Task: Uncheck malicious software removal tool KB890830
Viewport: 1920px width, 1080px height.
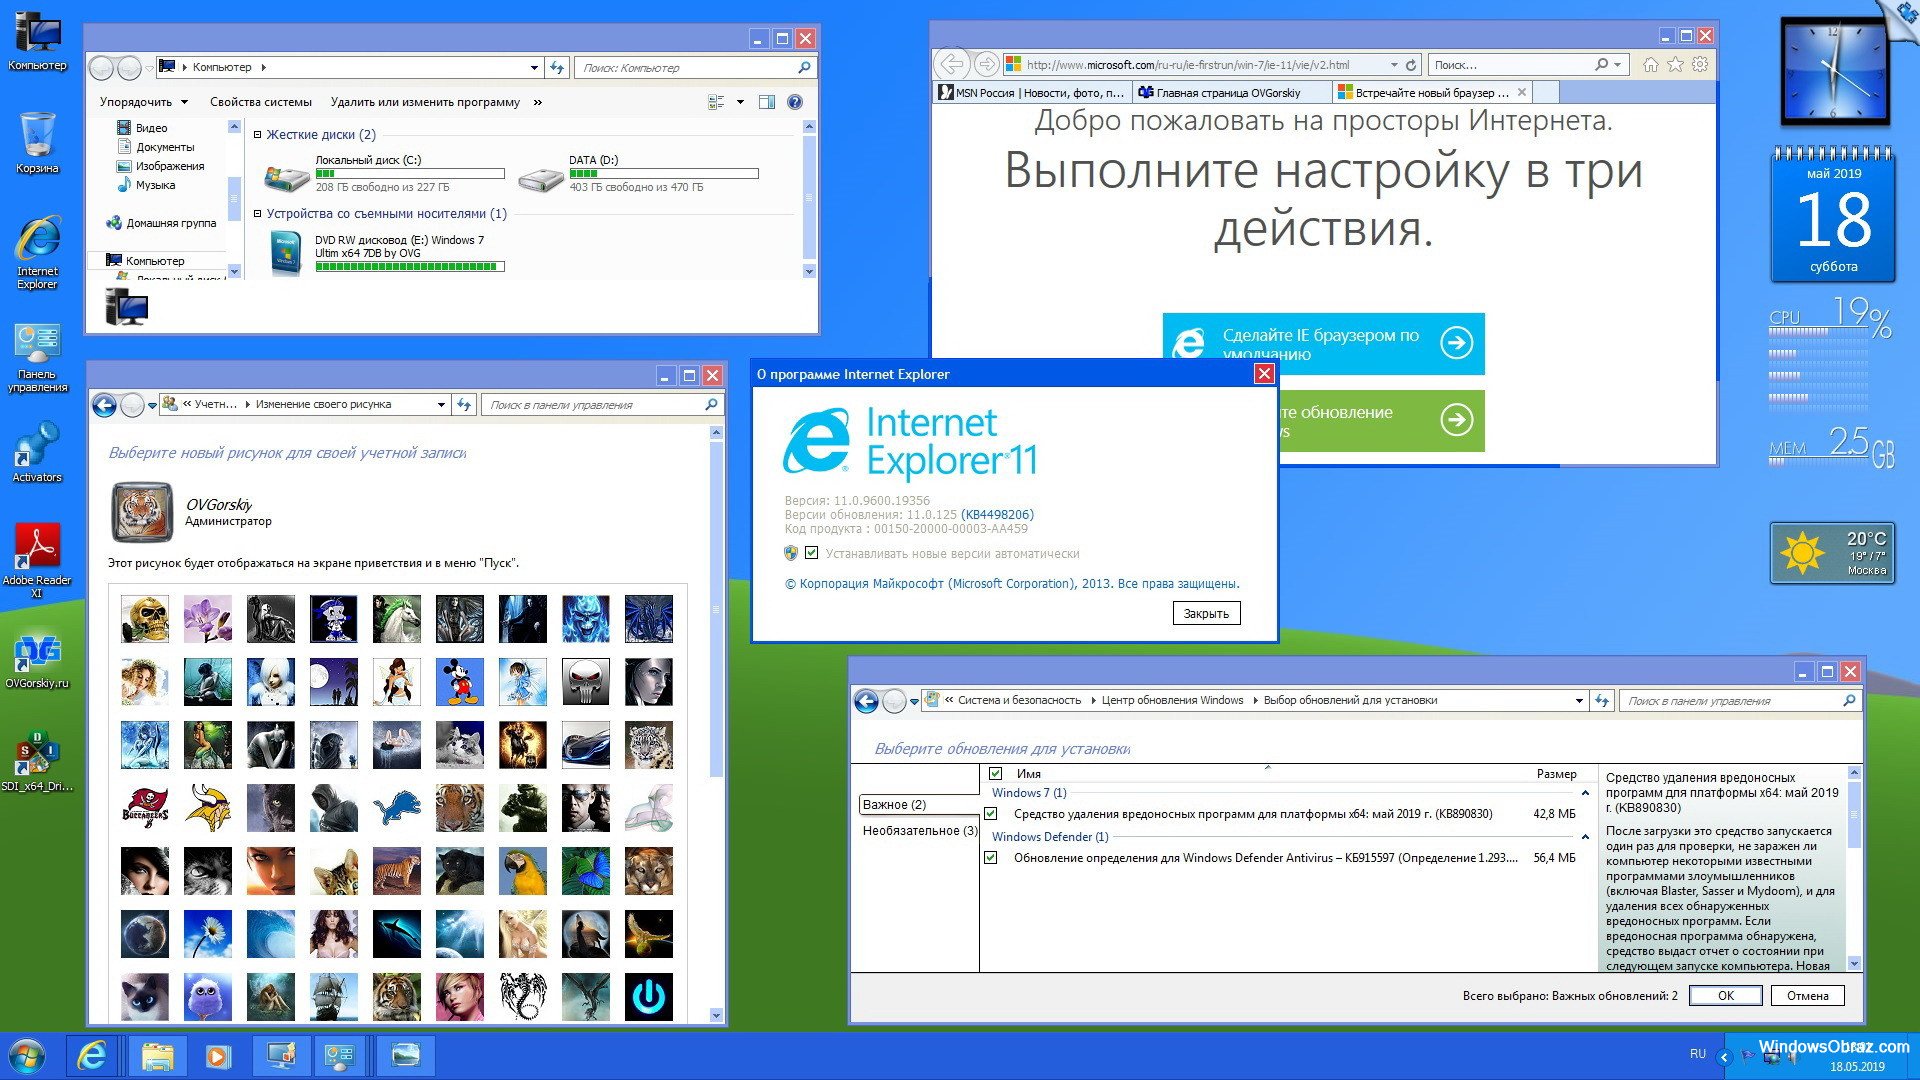Action: tap(991, 814)
